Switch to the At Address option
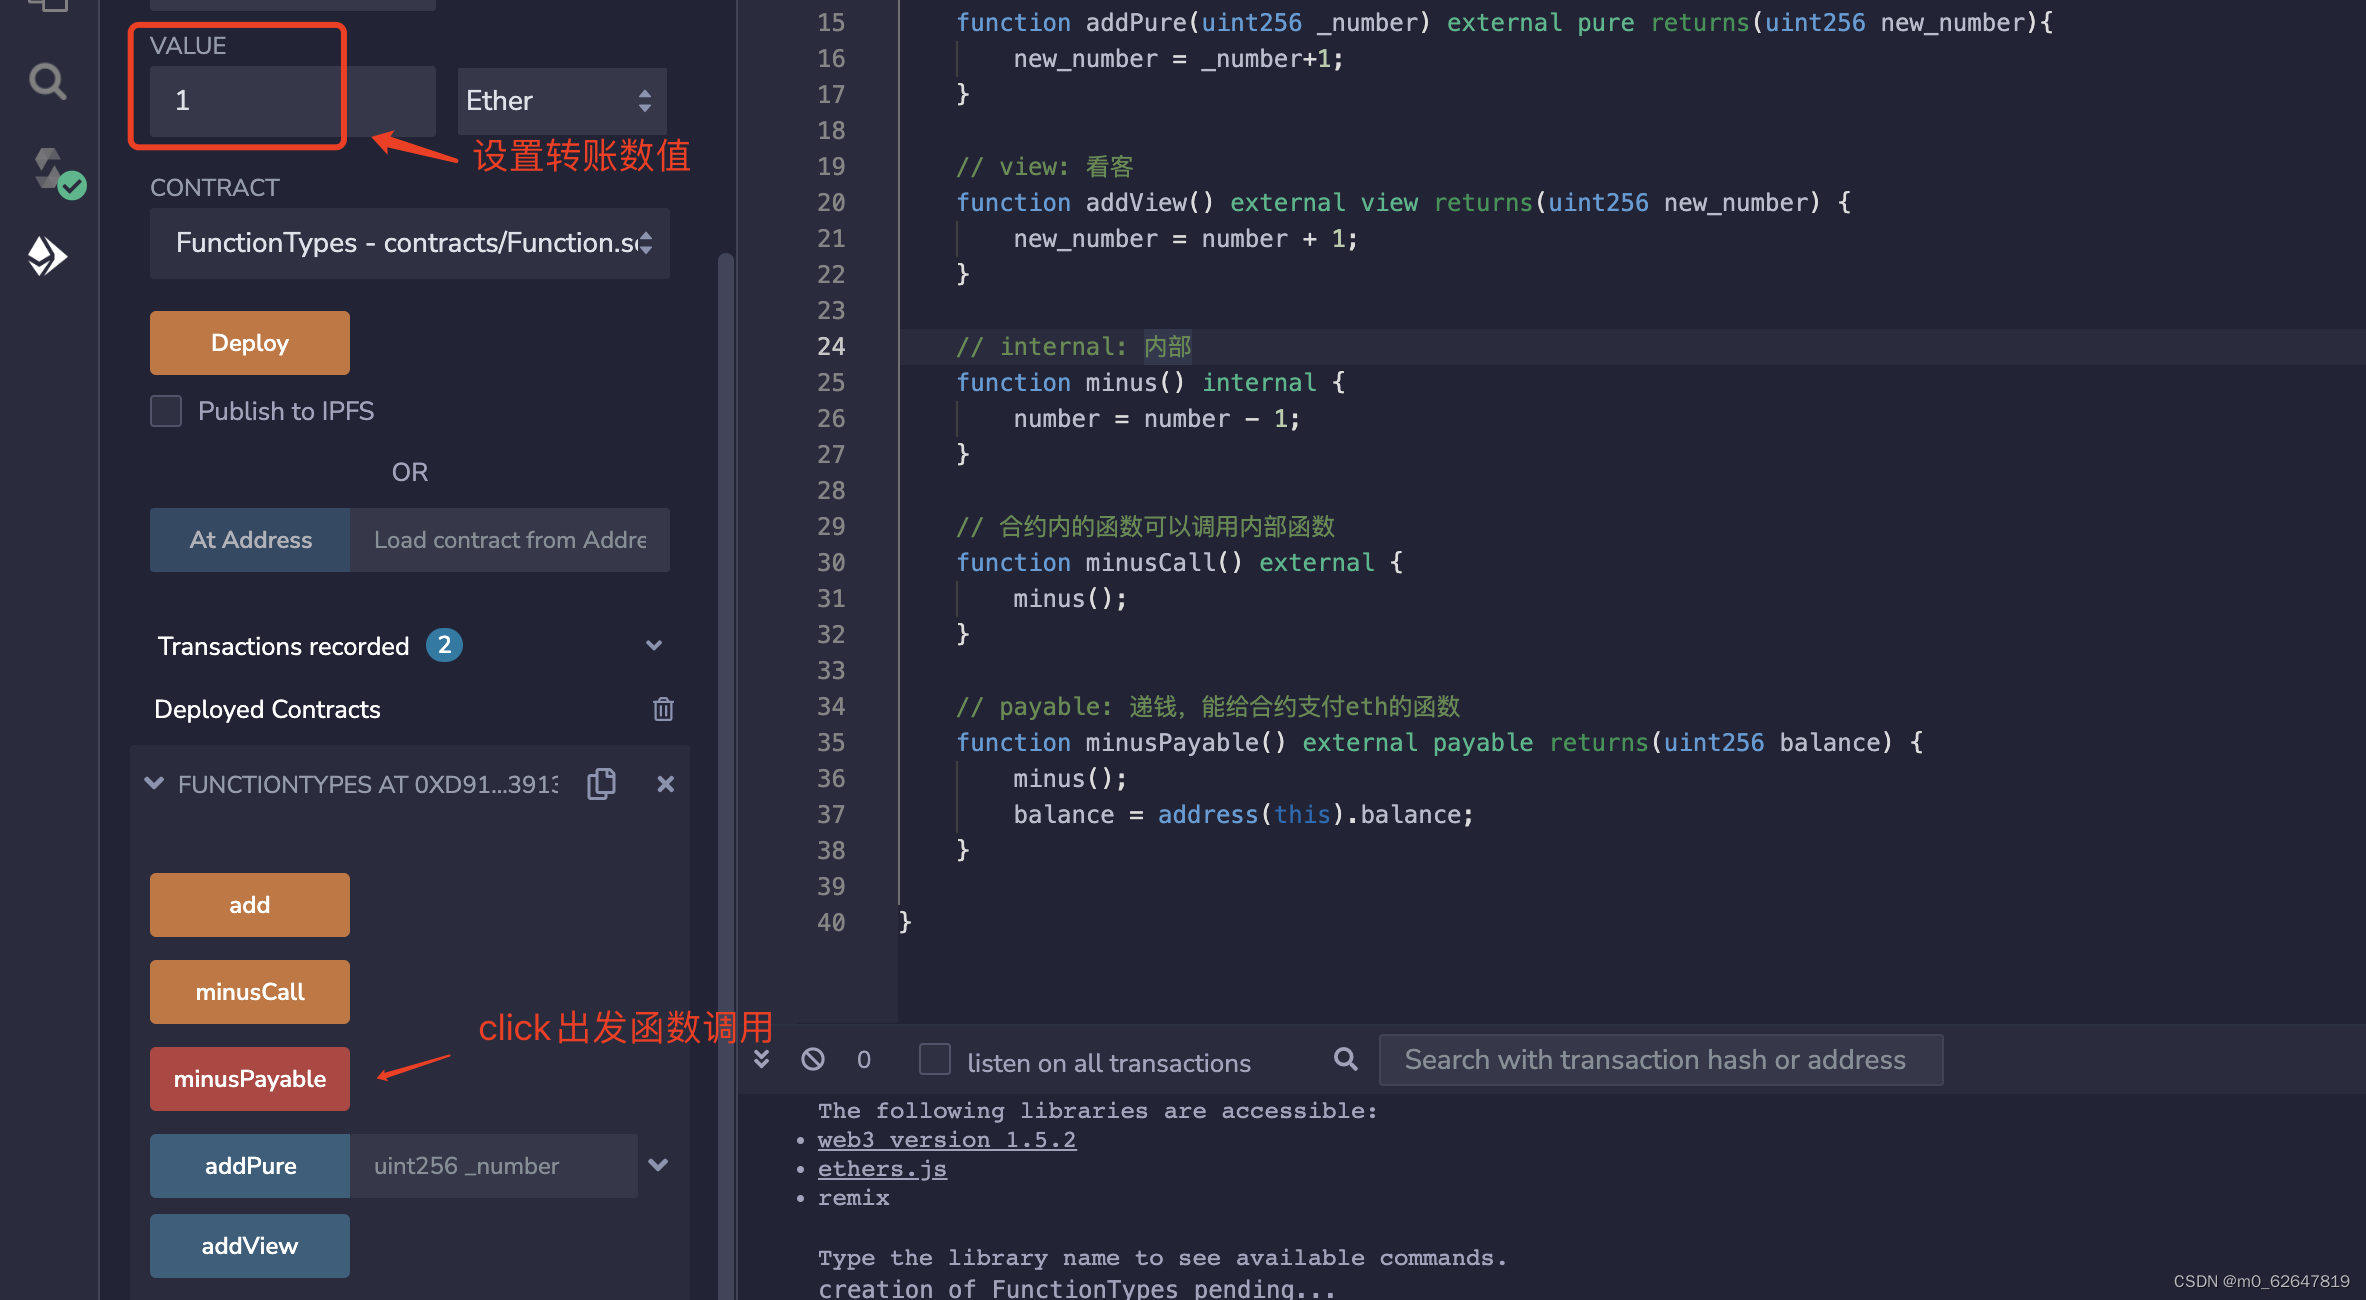2366x1300 pixels. (249, 540)
